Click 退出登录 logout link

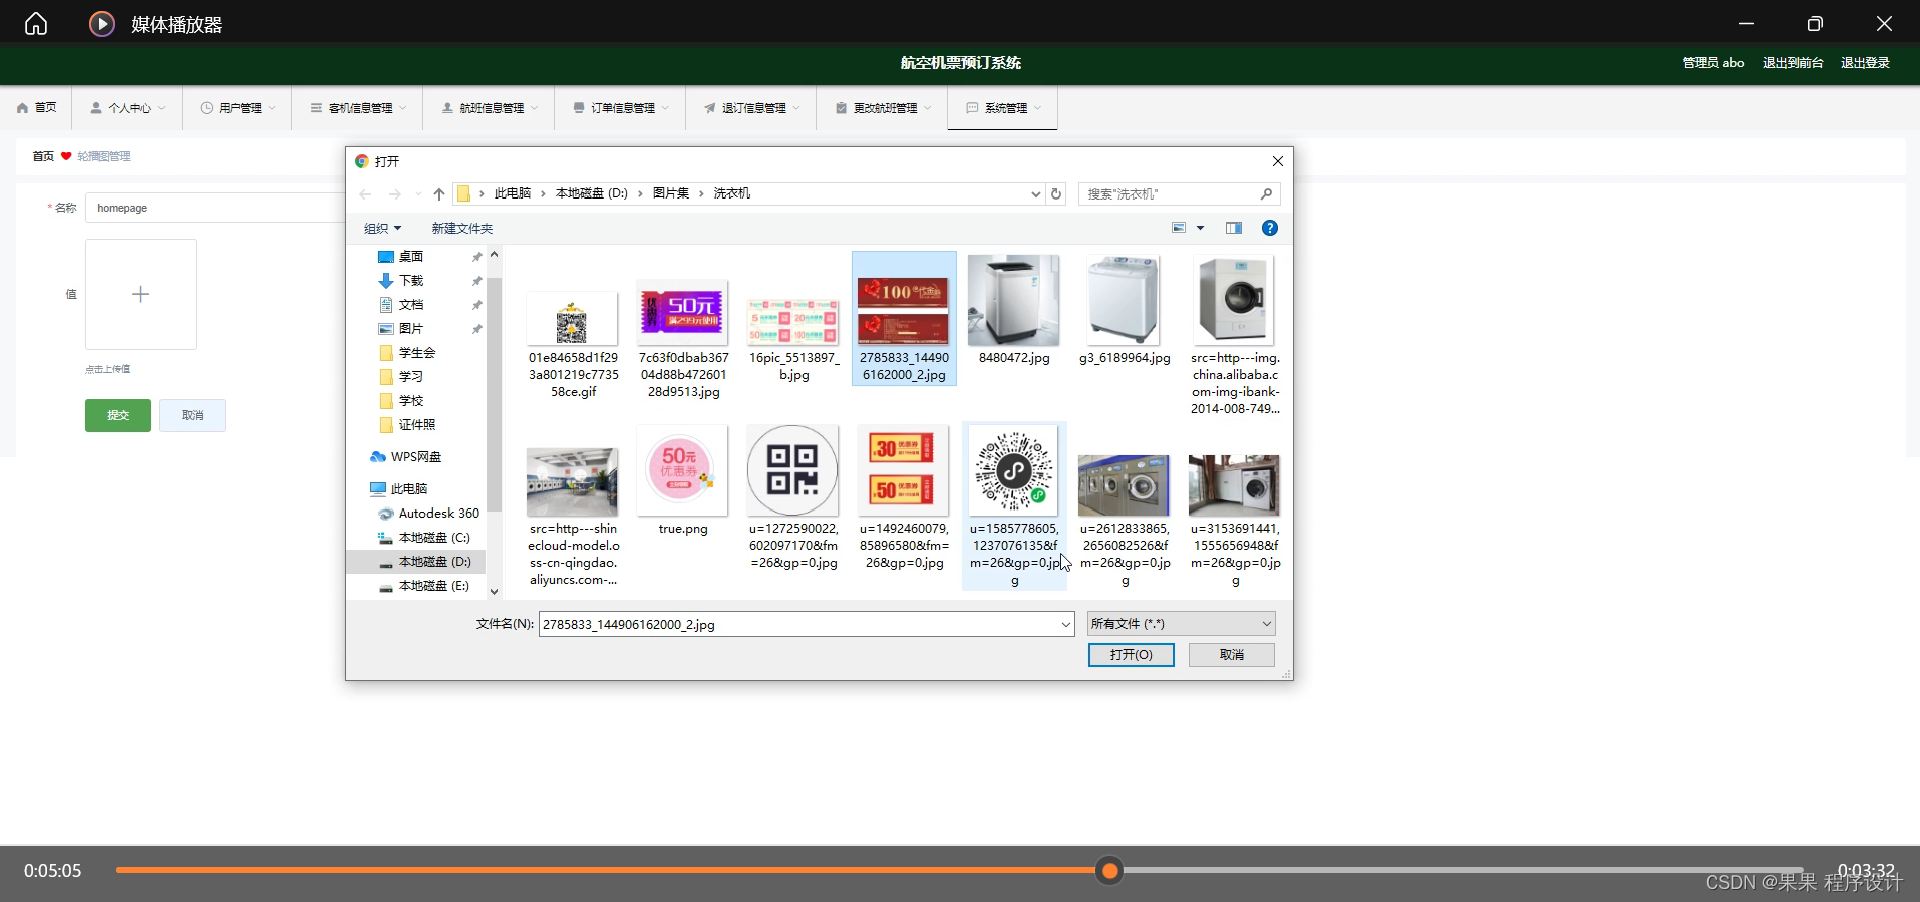1865,63
